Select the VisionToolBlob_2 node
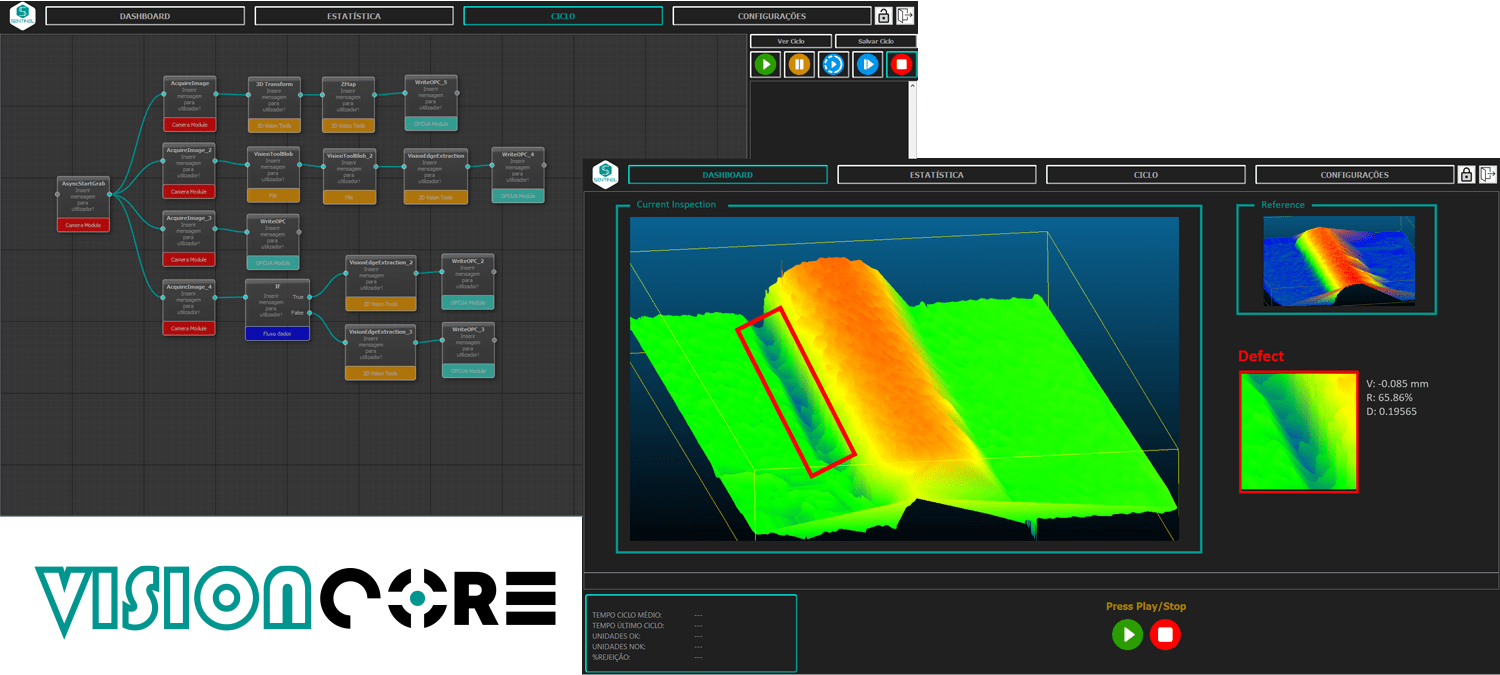 (350, 176)
